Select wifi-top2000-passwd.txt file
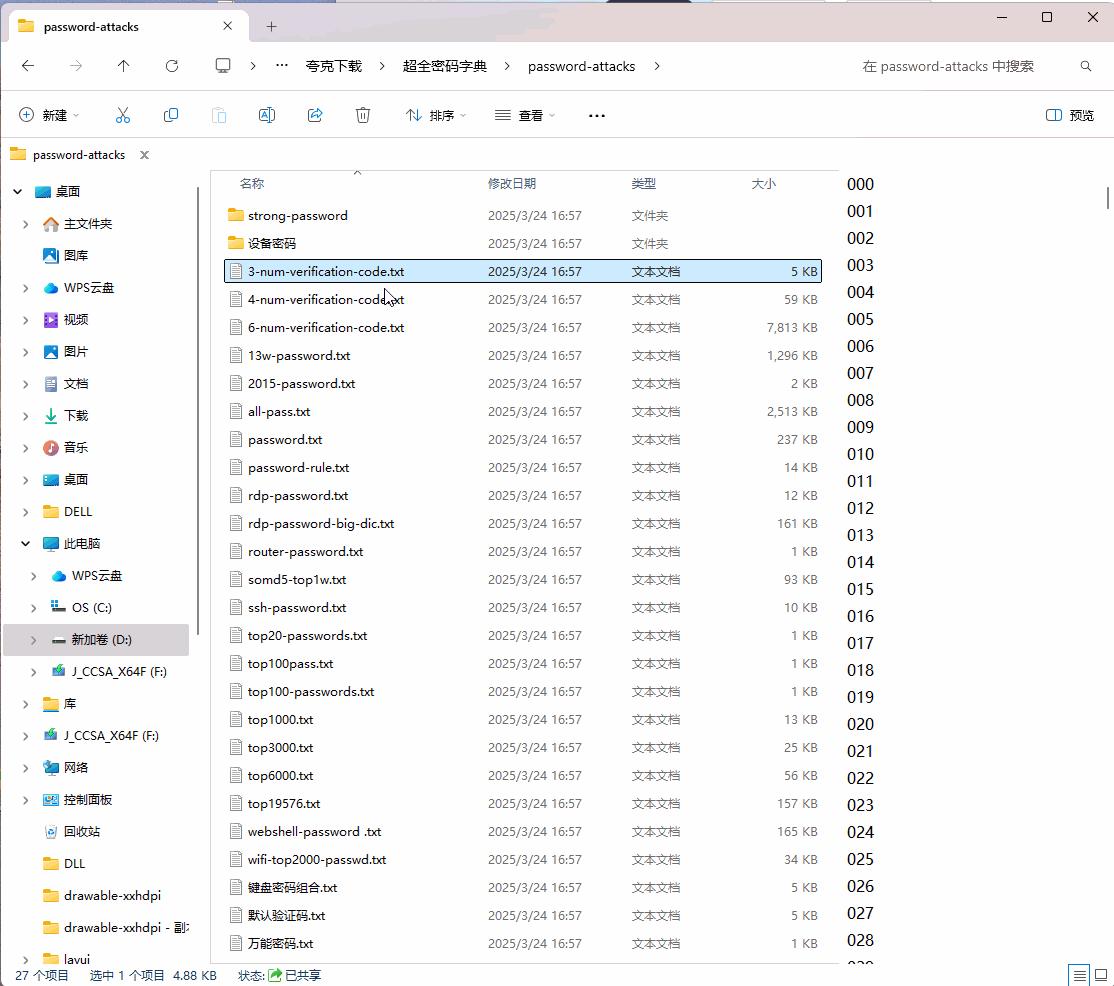The height and width of the screenshot is (986, 1114). point(523,860)
